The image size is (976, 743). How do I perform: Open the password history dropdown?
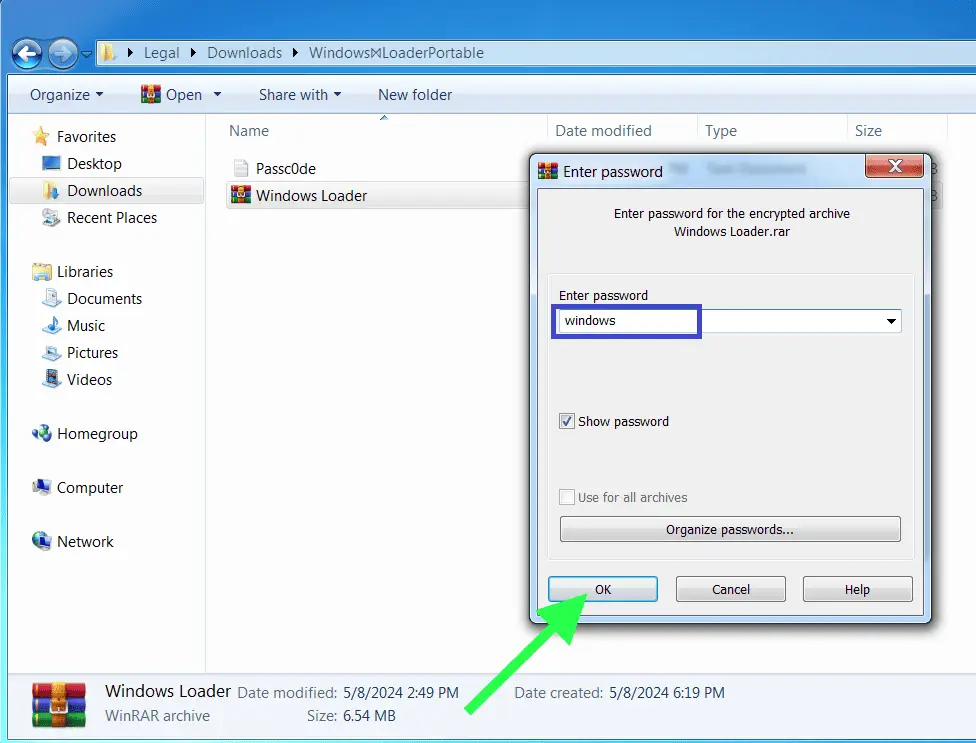point(890,321)
